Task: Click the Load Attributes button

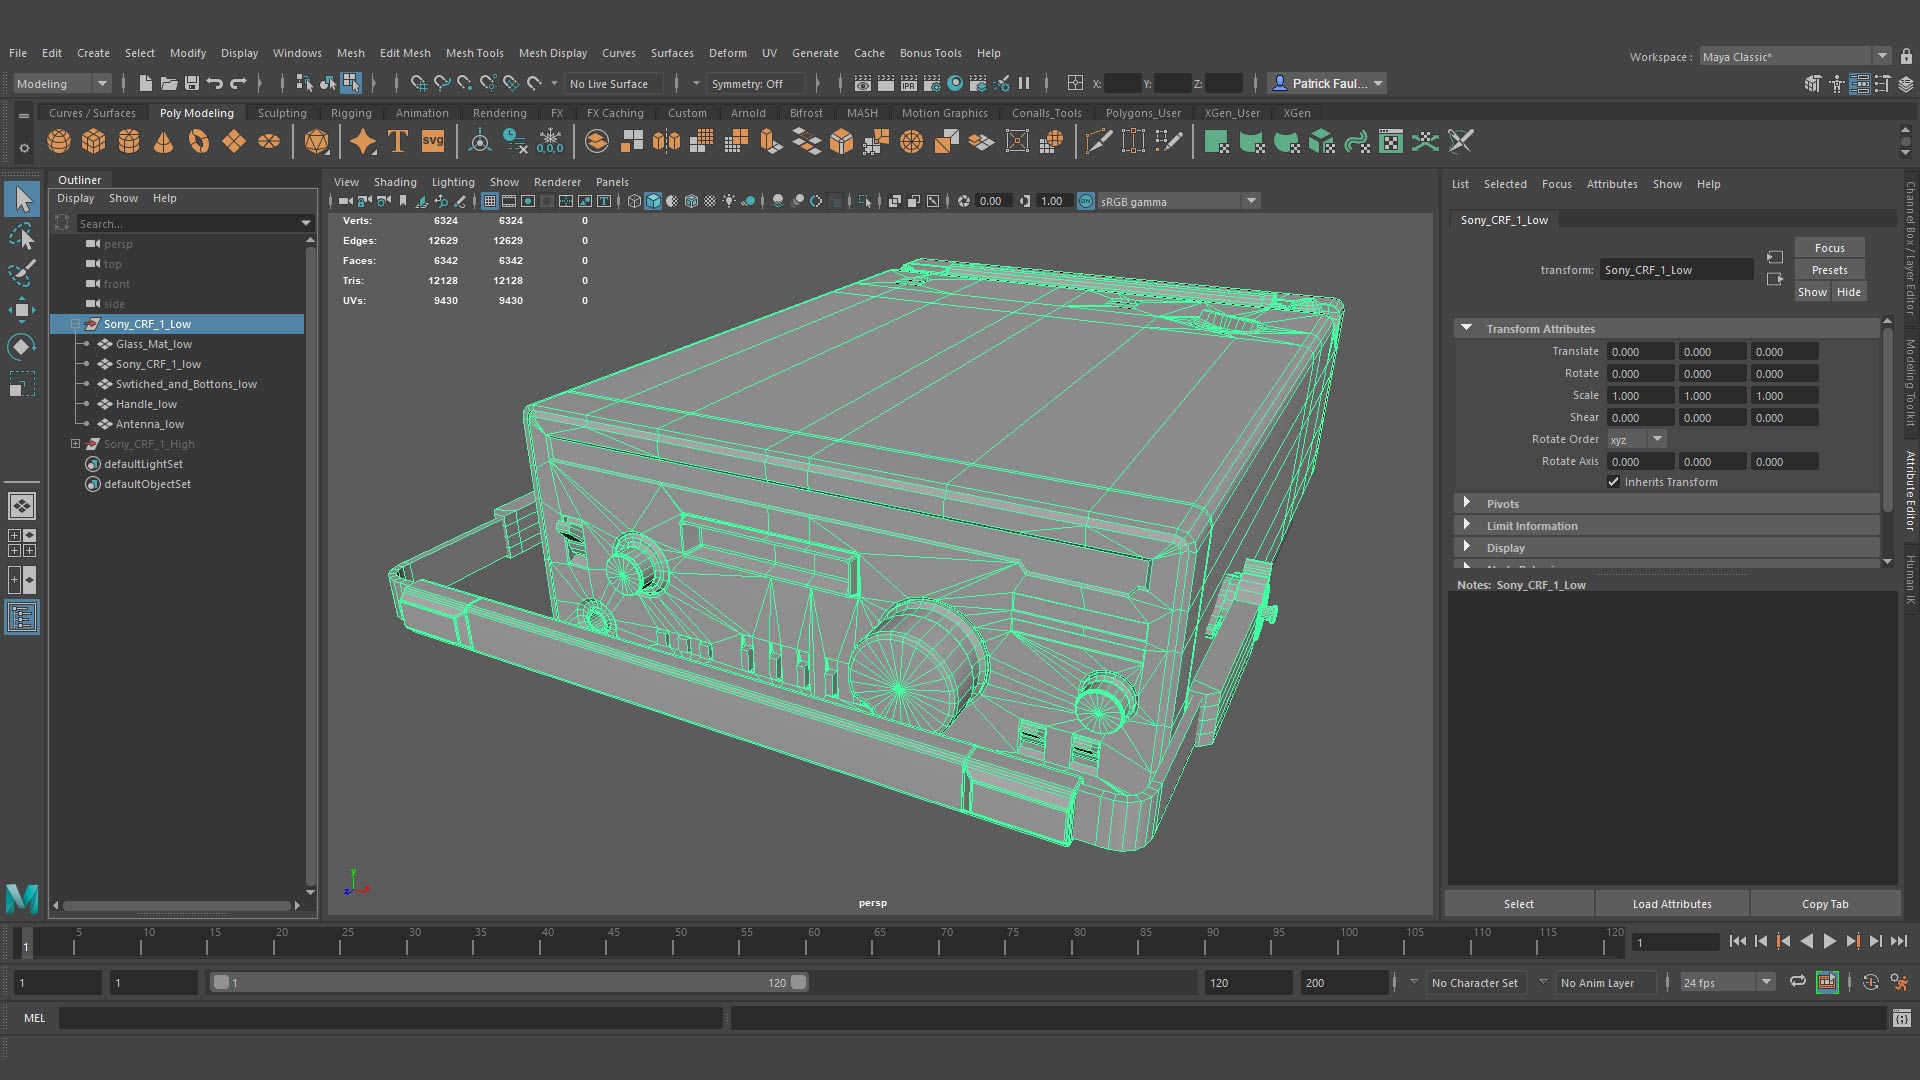Action: click(x=1671, y=904)
